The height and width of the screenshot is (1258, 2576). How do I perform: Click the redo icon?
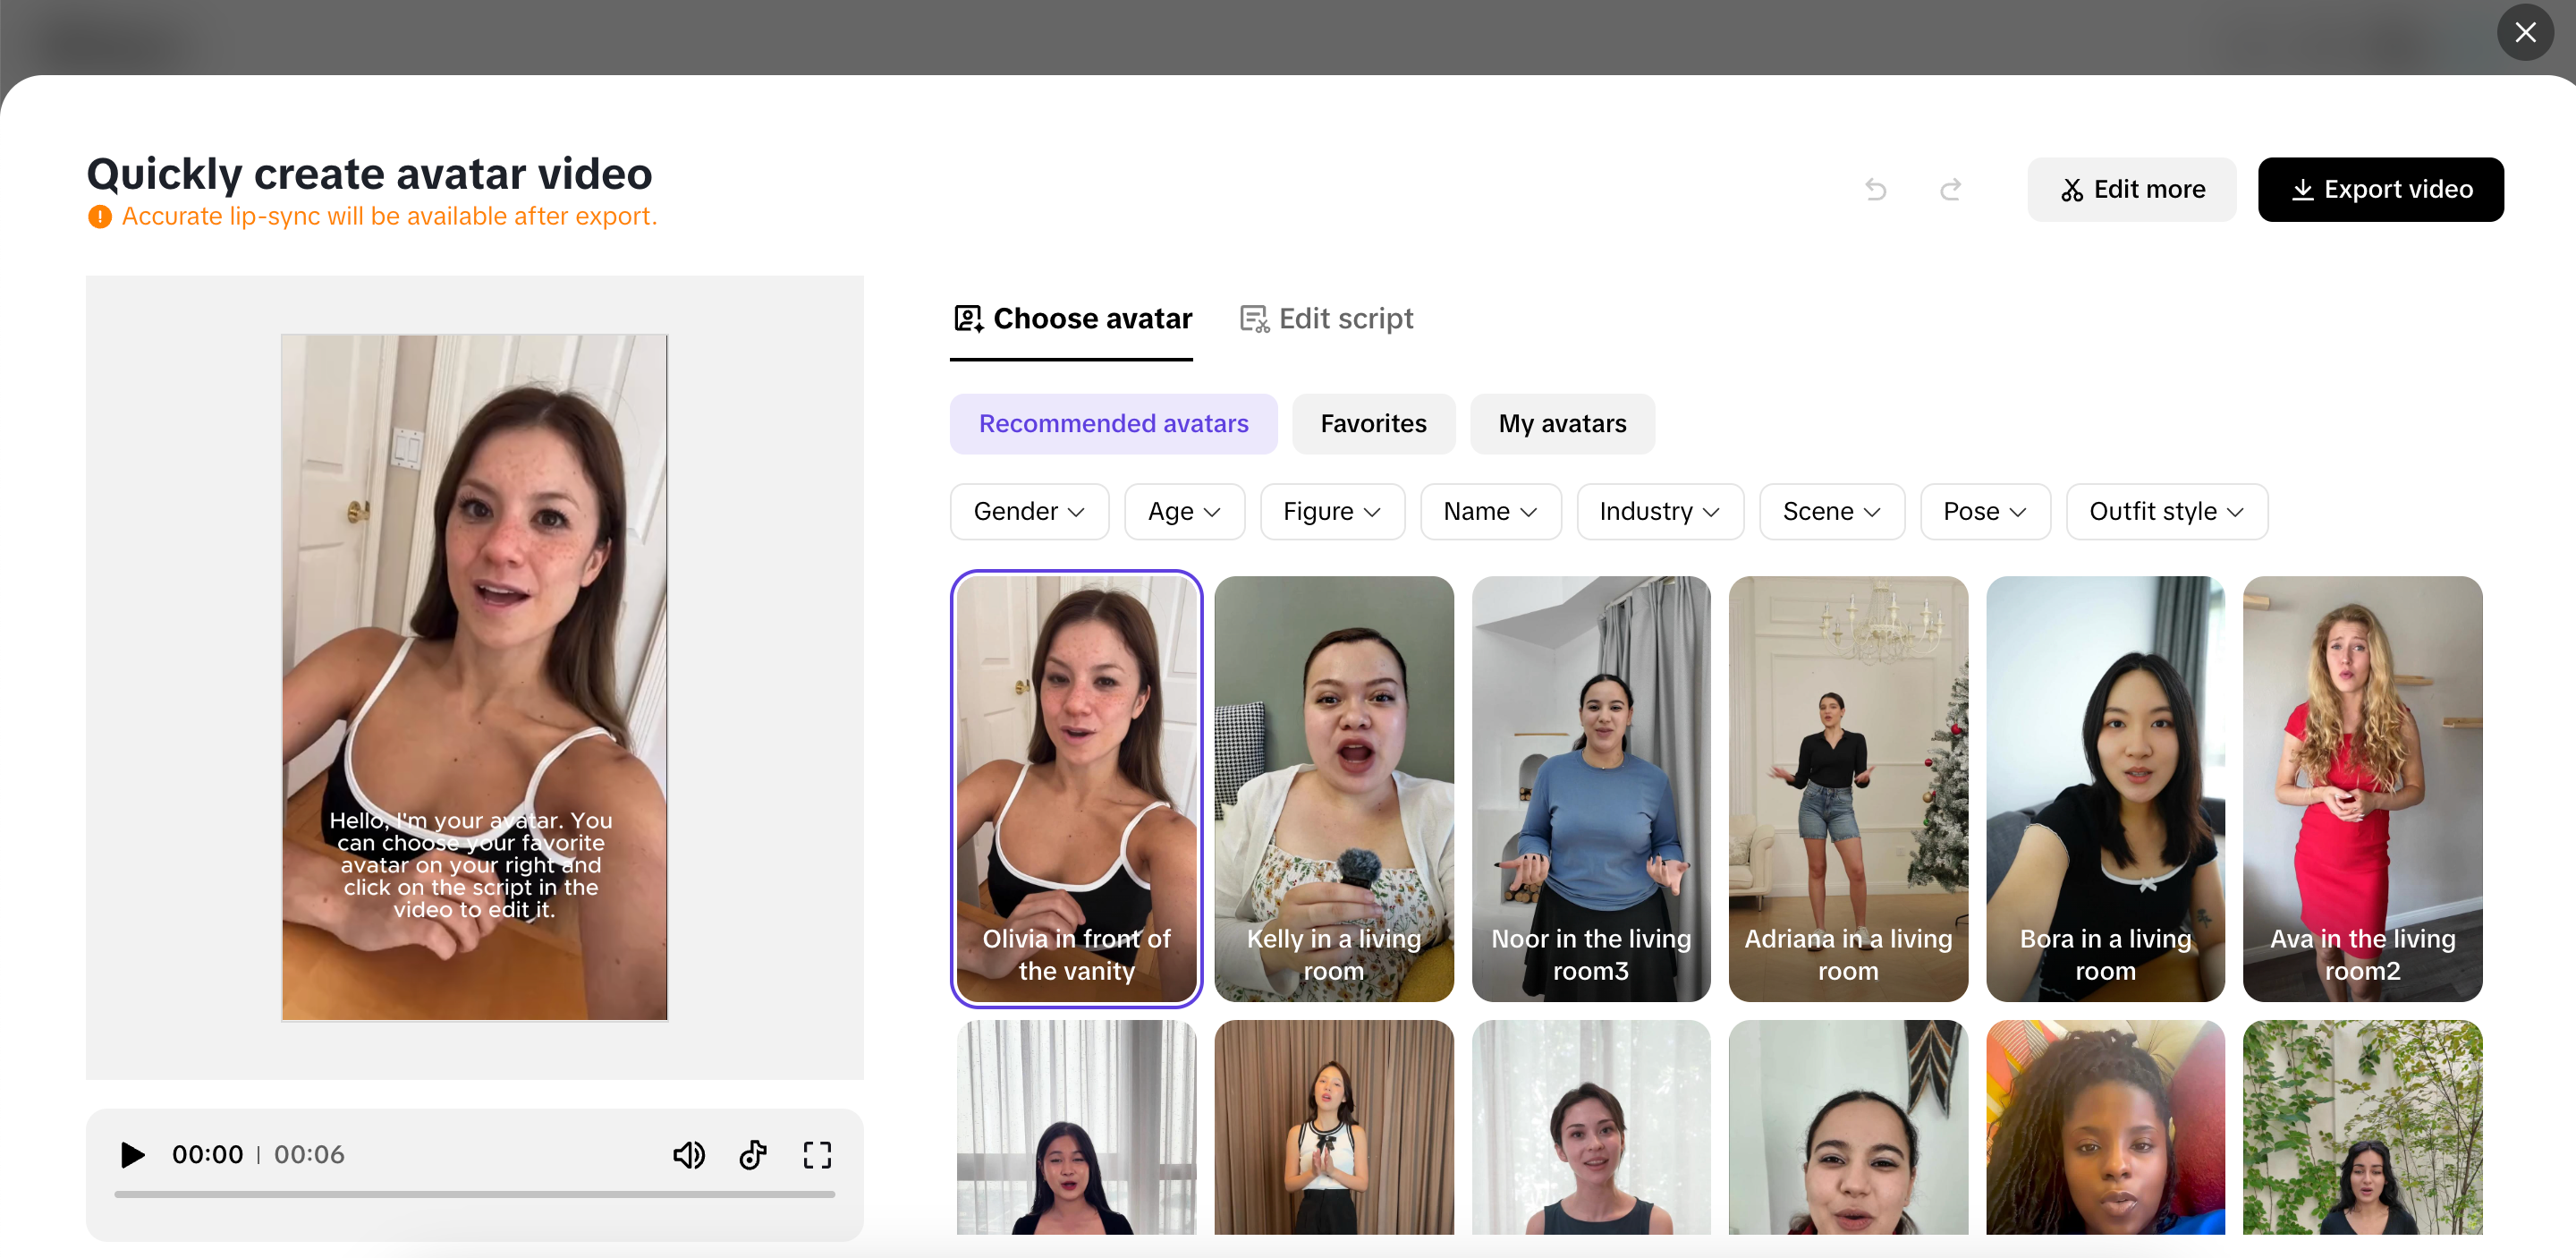(1950, 189)
